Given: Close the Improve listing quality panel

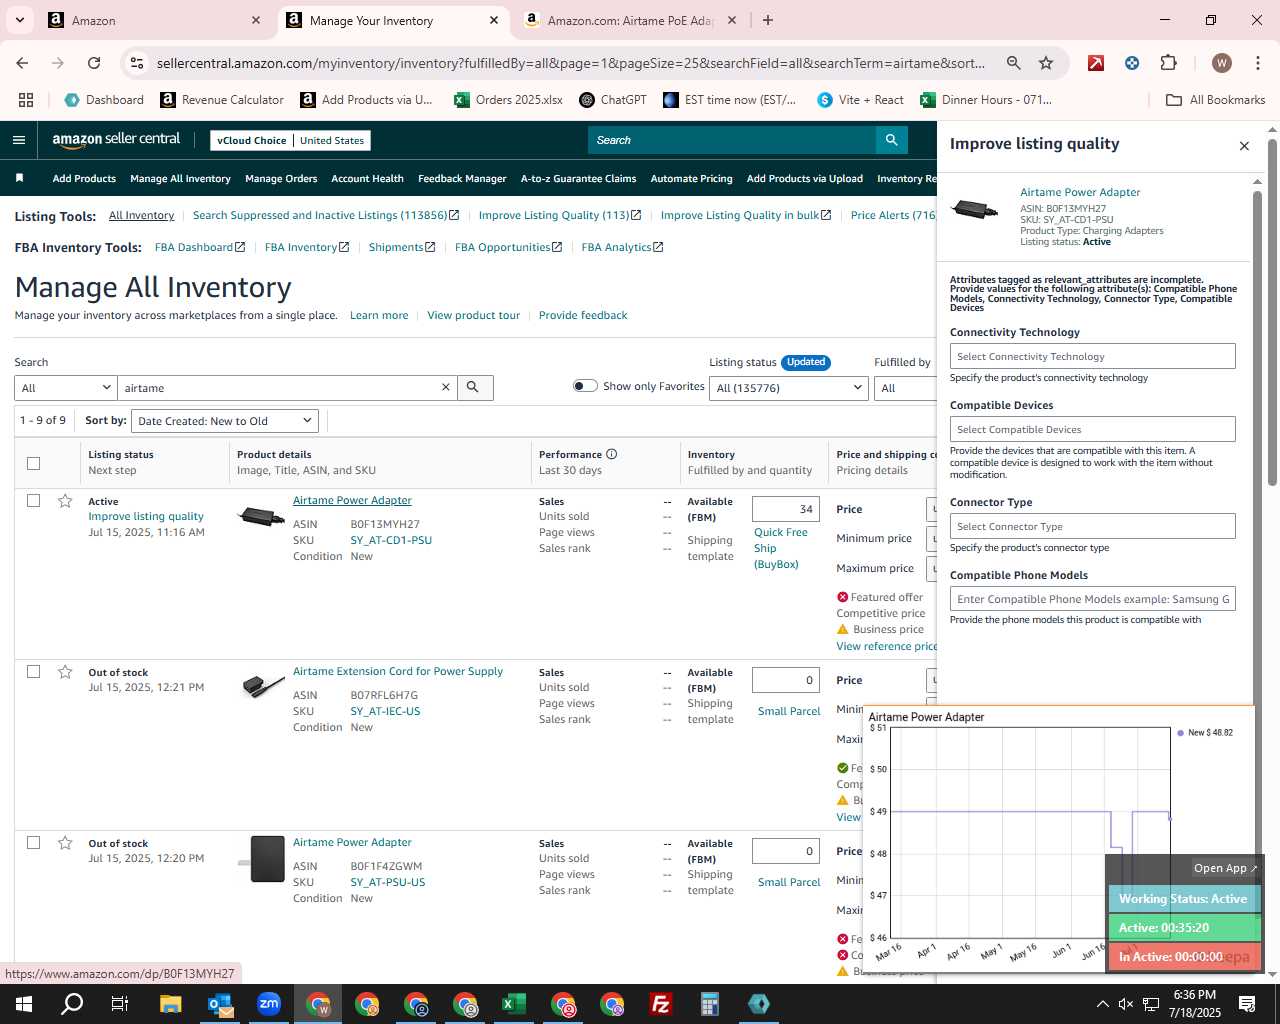Looking at the screenshot, I should click(x=1244, y=146).
